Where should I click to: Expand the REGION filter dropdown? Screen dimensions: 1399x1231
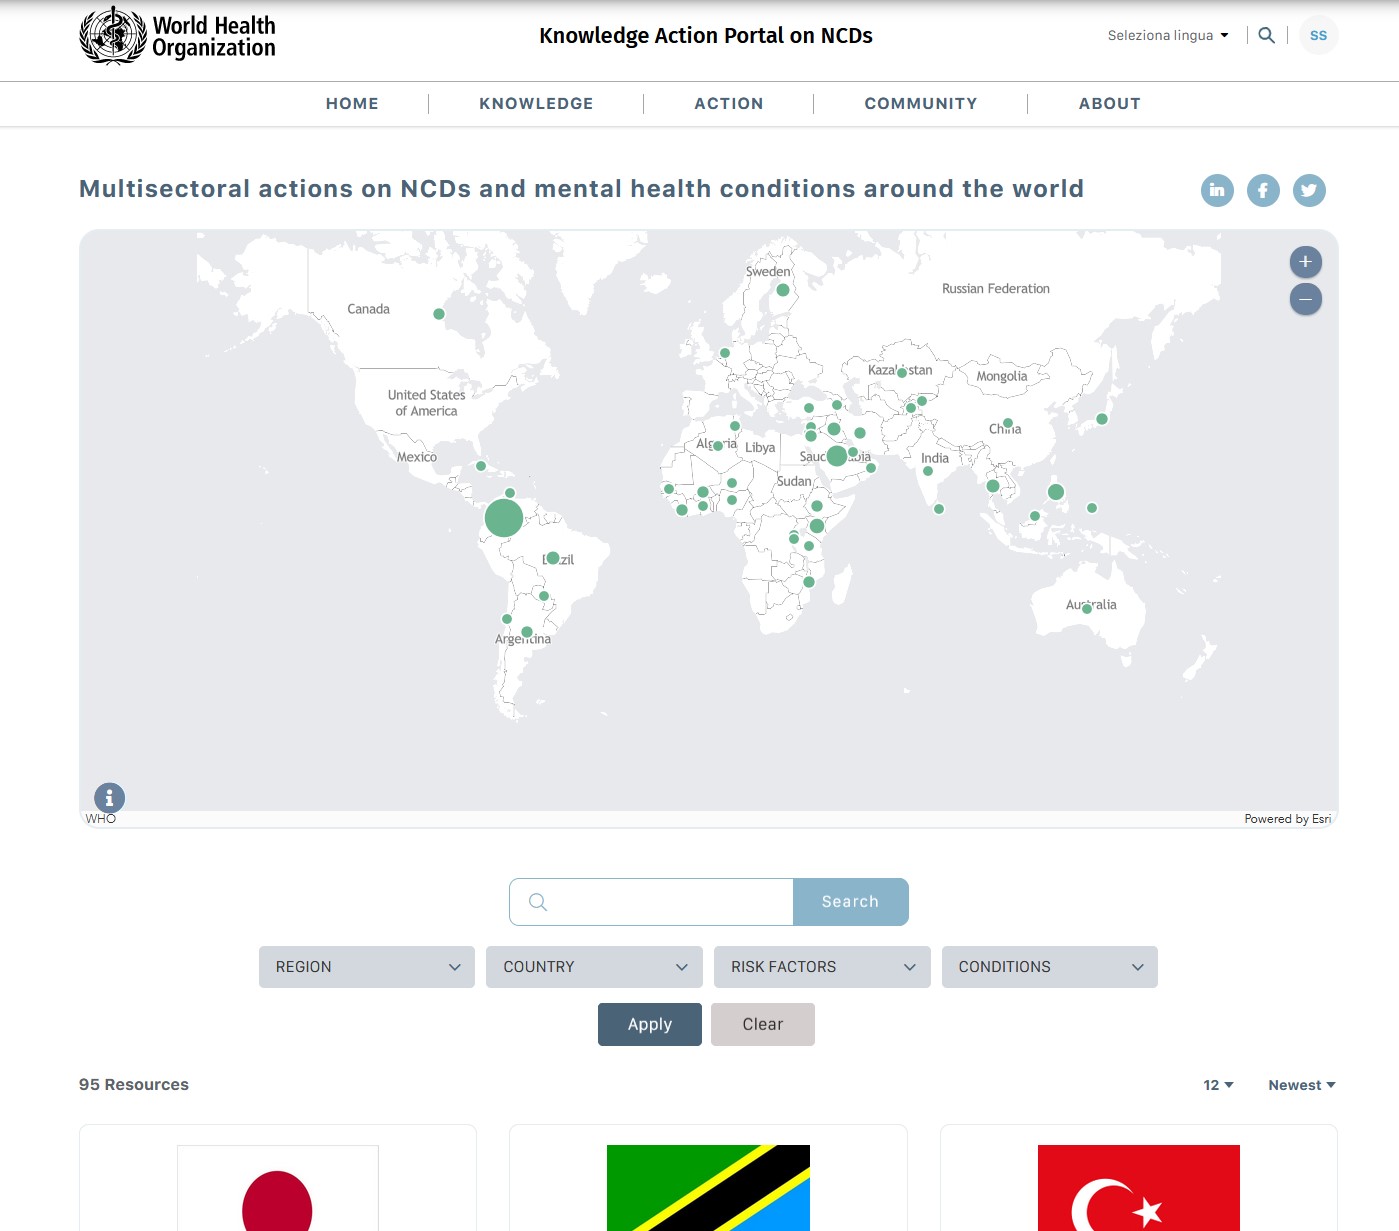366,967
